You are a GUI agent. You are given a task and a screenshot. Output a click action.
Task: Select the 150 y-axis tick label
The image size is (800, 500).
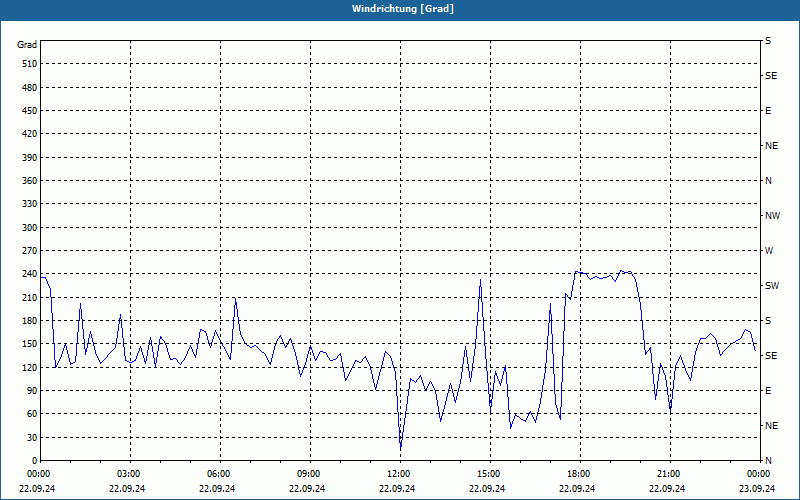tap(30, 344)
